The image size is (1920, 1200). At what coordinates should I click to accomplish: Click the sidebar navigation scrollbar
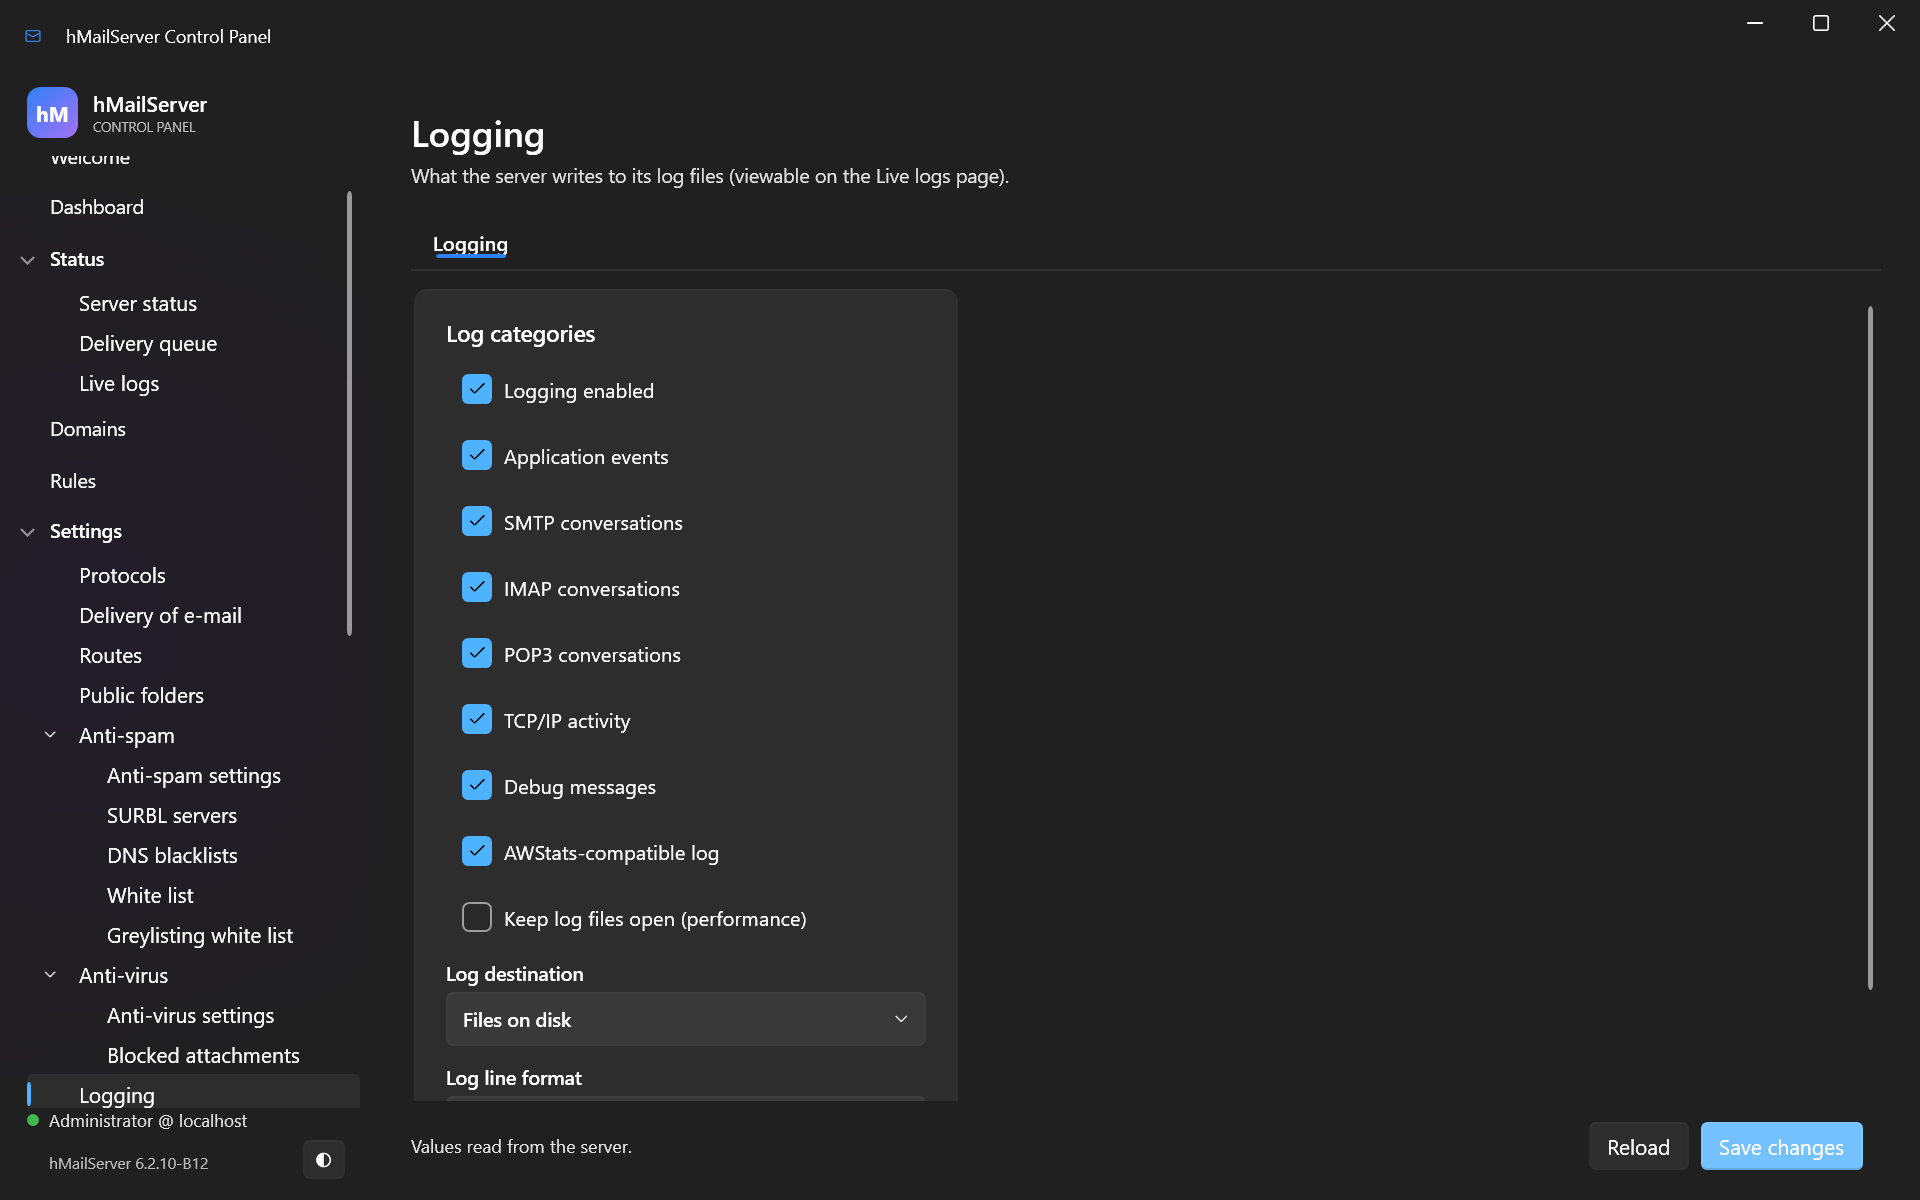(349, 413)
